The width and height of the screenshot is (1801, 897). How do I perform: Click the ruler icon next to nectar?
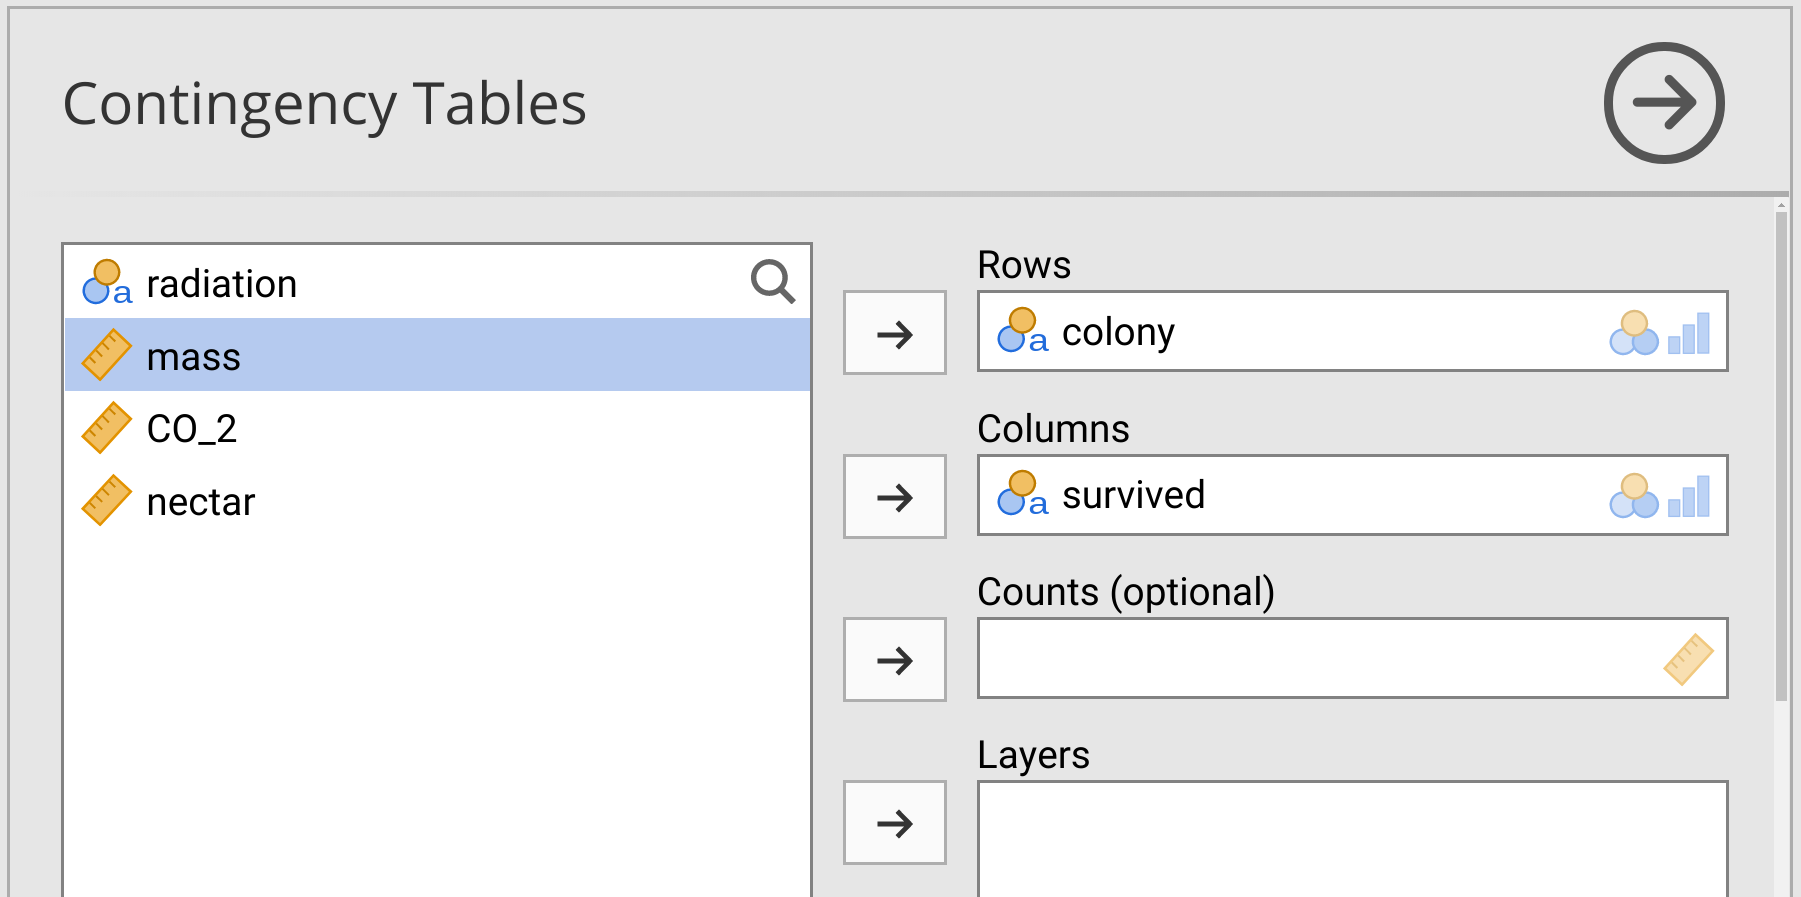106,501
